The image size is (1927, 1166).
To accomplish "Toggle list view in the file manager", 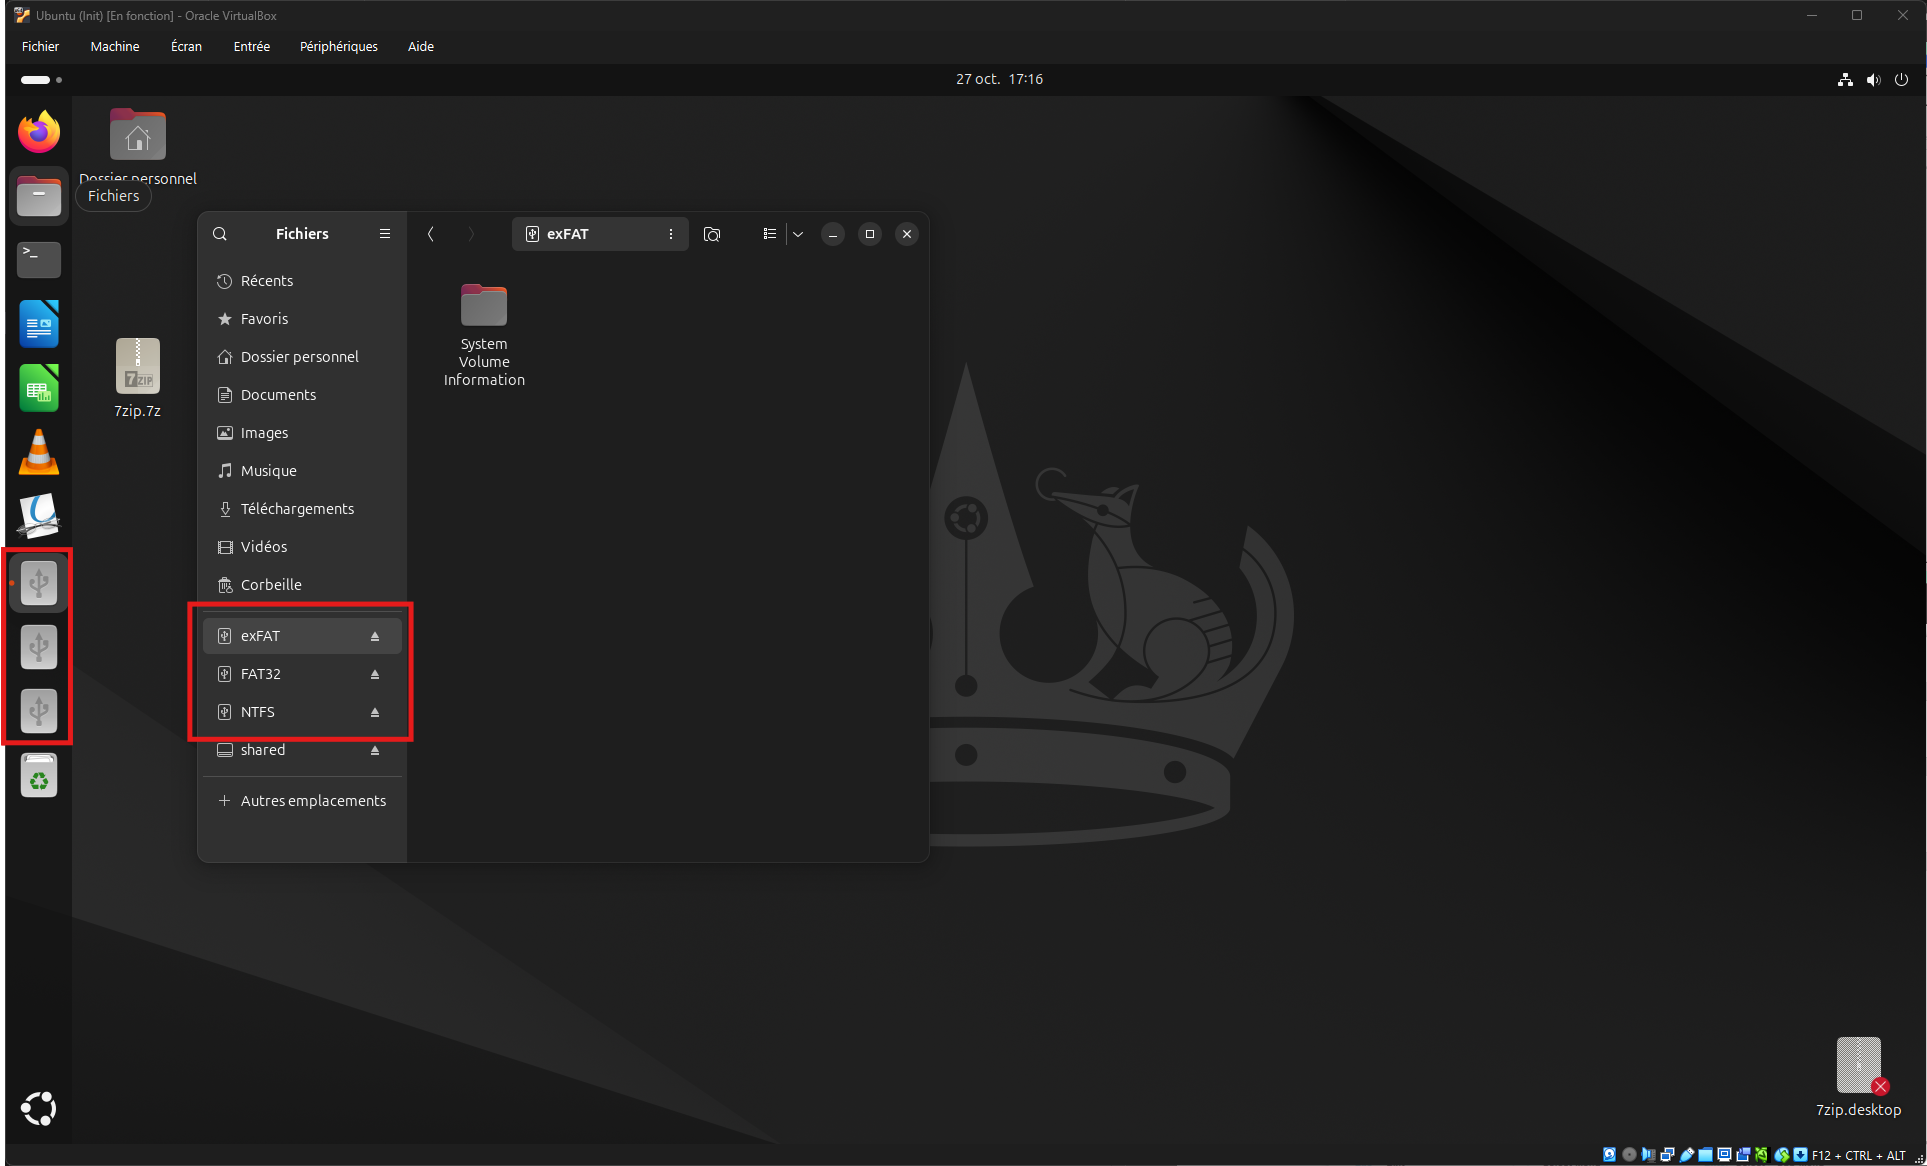I will (769, 234).
